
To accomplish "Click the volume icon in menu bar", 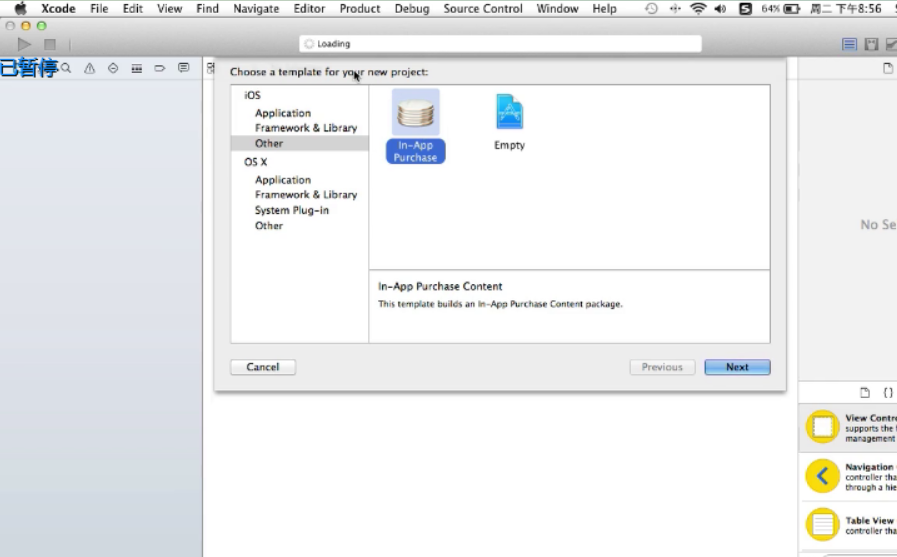I will click(721, 9).
